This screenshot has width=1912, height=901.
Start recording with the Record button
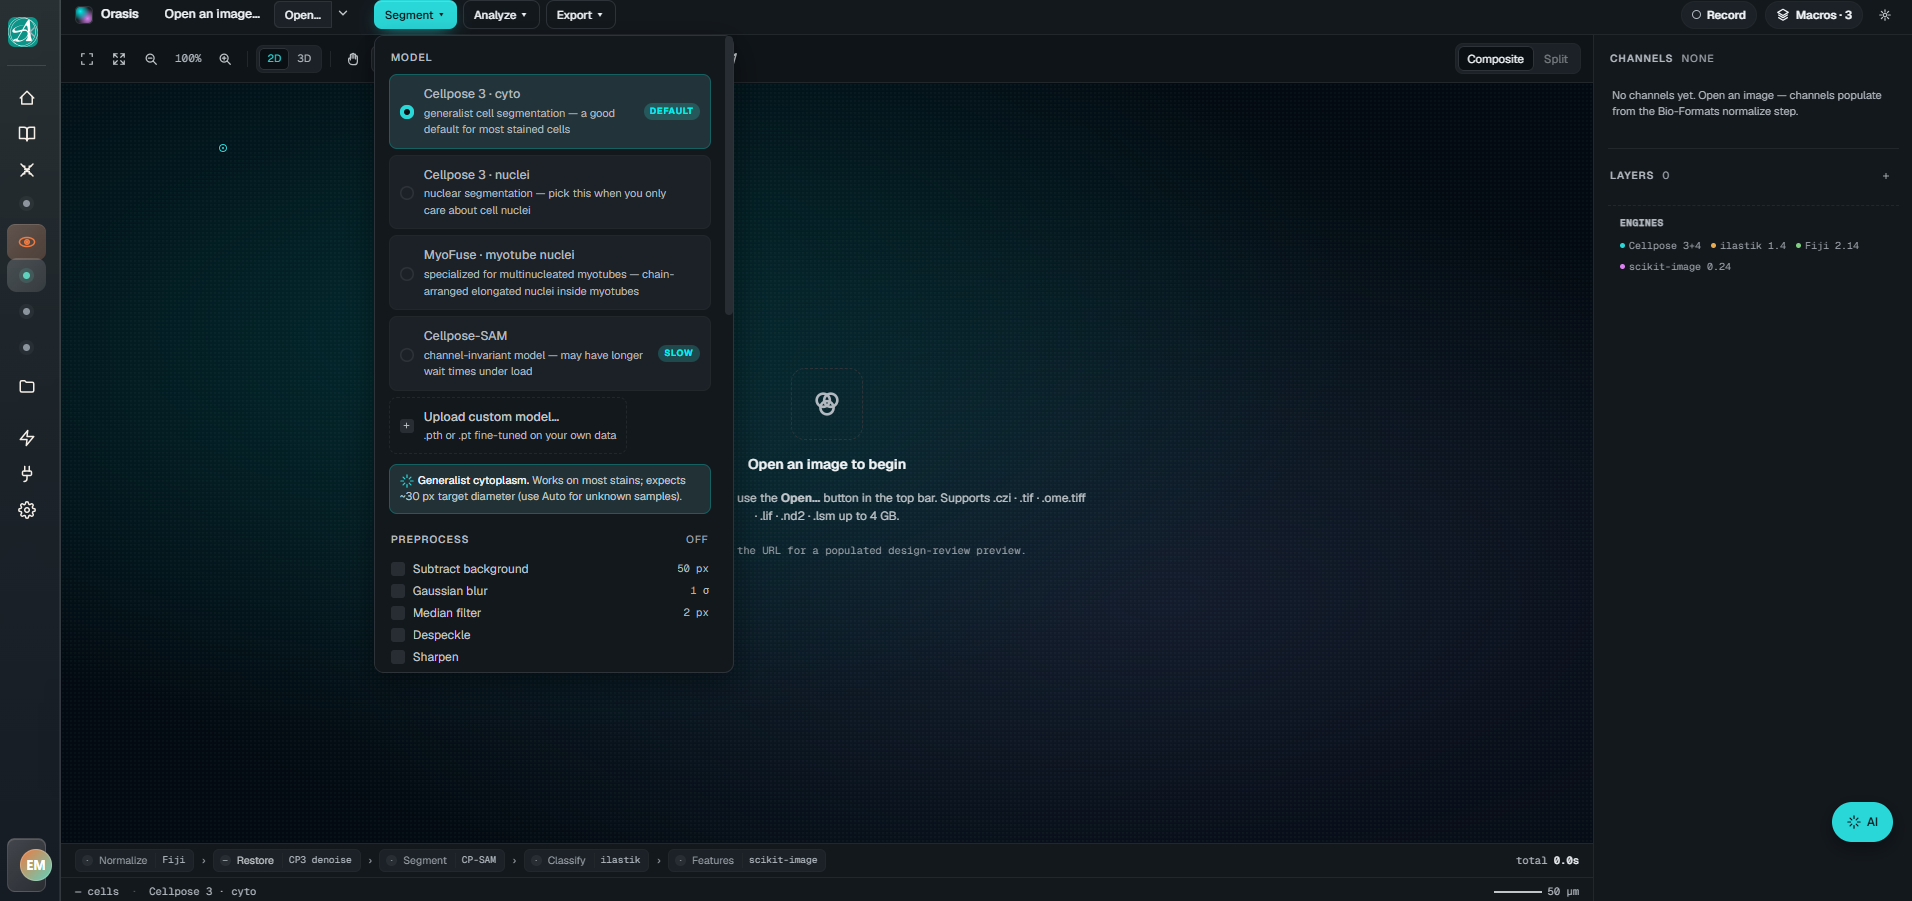point(1718,15)
